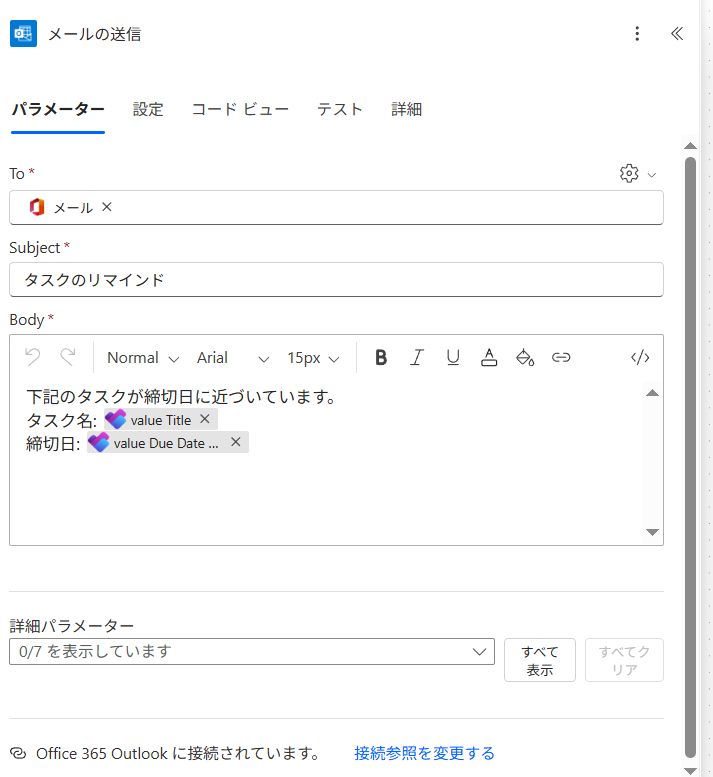The width and height of the screenshot is (713, 777).
Task: Click the 接続参照を変更する link
Action: (x=425, y=753)
